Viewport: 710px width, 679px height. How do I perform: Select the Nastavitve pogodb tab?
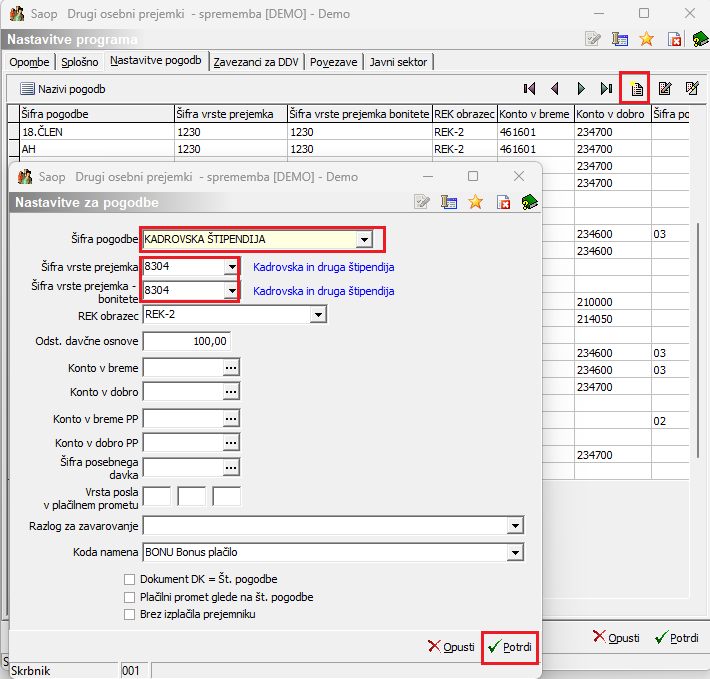(x=156, y=61)
